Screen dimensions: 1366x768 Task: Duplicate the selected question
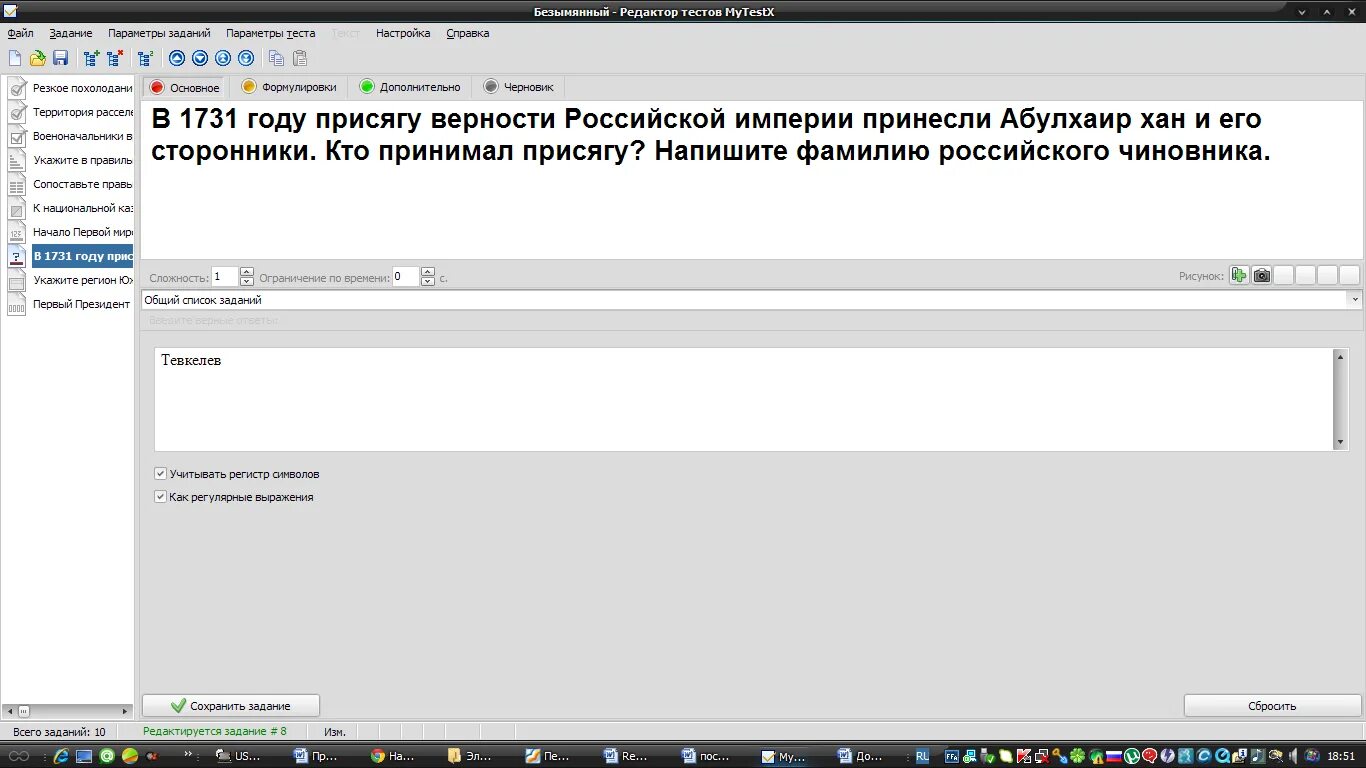tap(145, 58)
